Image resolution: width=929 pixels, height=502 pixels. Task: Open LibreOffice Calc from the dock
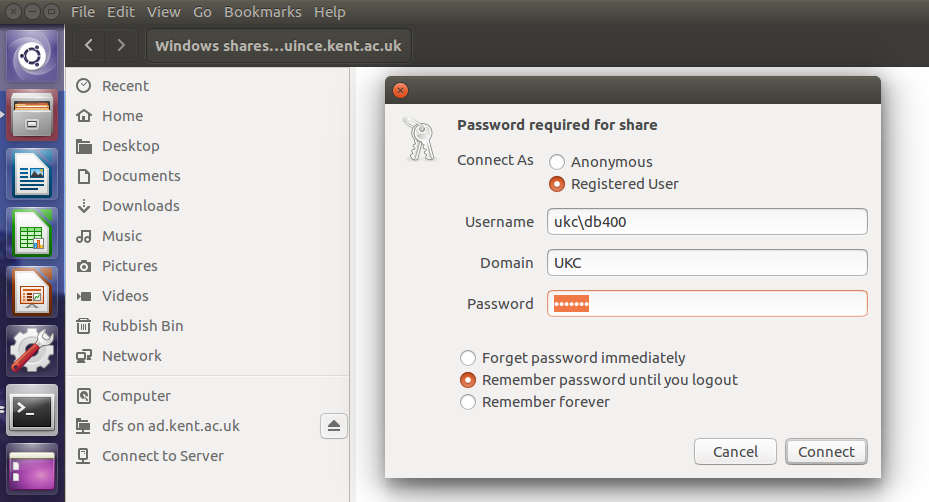pos(32,233)
